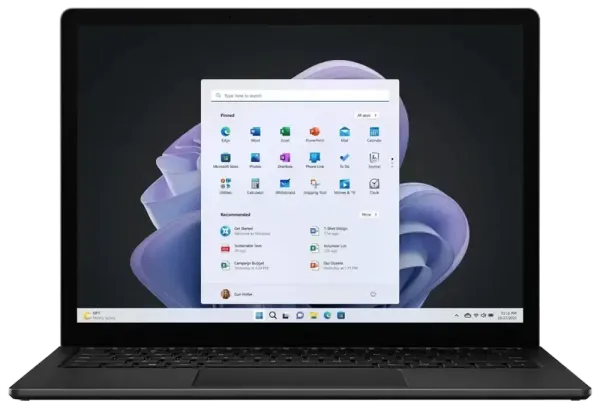The height and width of the screenshot is (408, 600).
Task: Open Chat from the taskbar
Action: [x=300, y=315]
